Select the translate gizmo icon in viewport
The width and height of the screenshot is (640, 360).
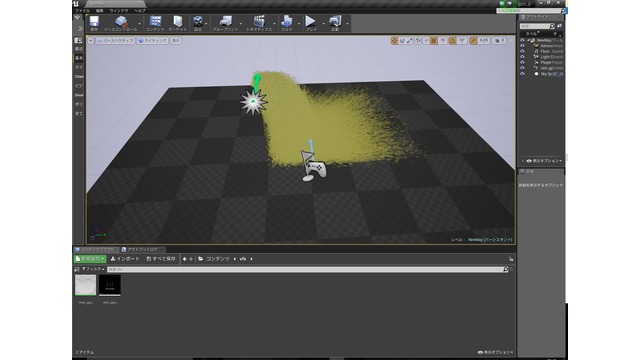pyautogui.click(x=394, y=40)
